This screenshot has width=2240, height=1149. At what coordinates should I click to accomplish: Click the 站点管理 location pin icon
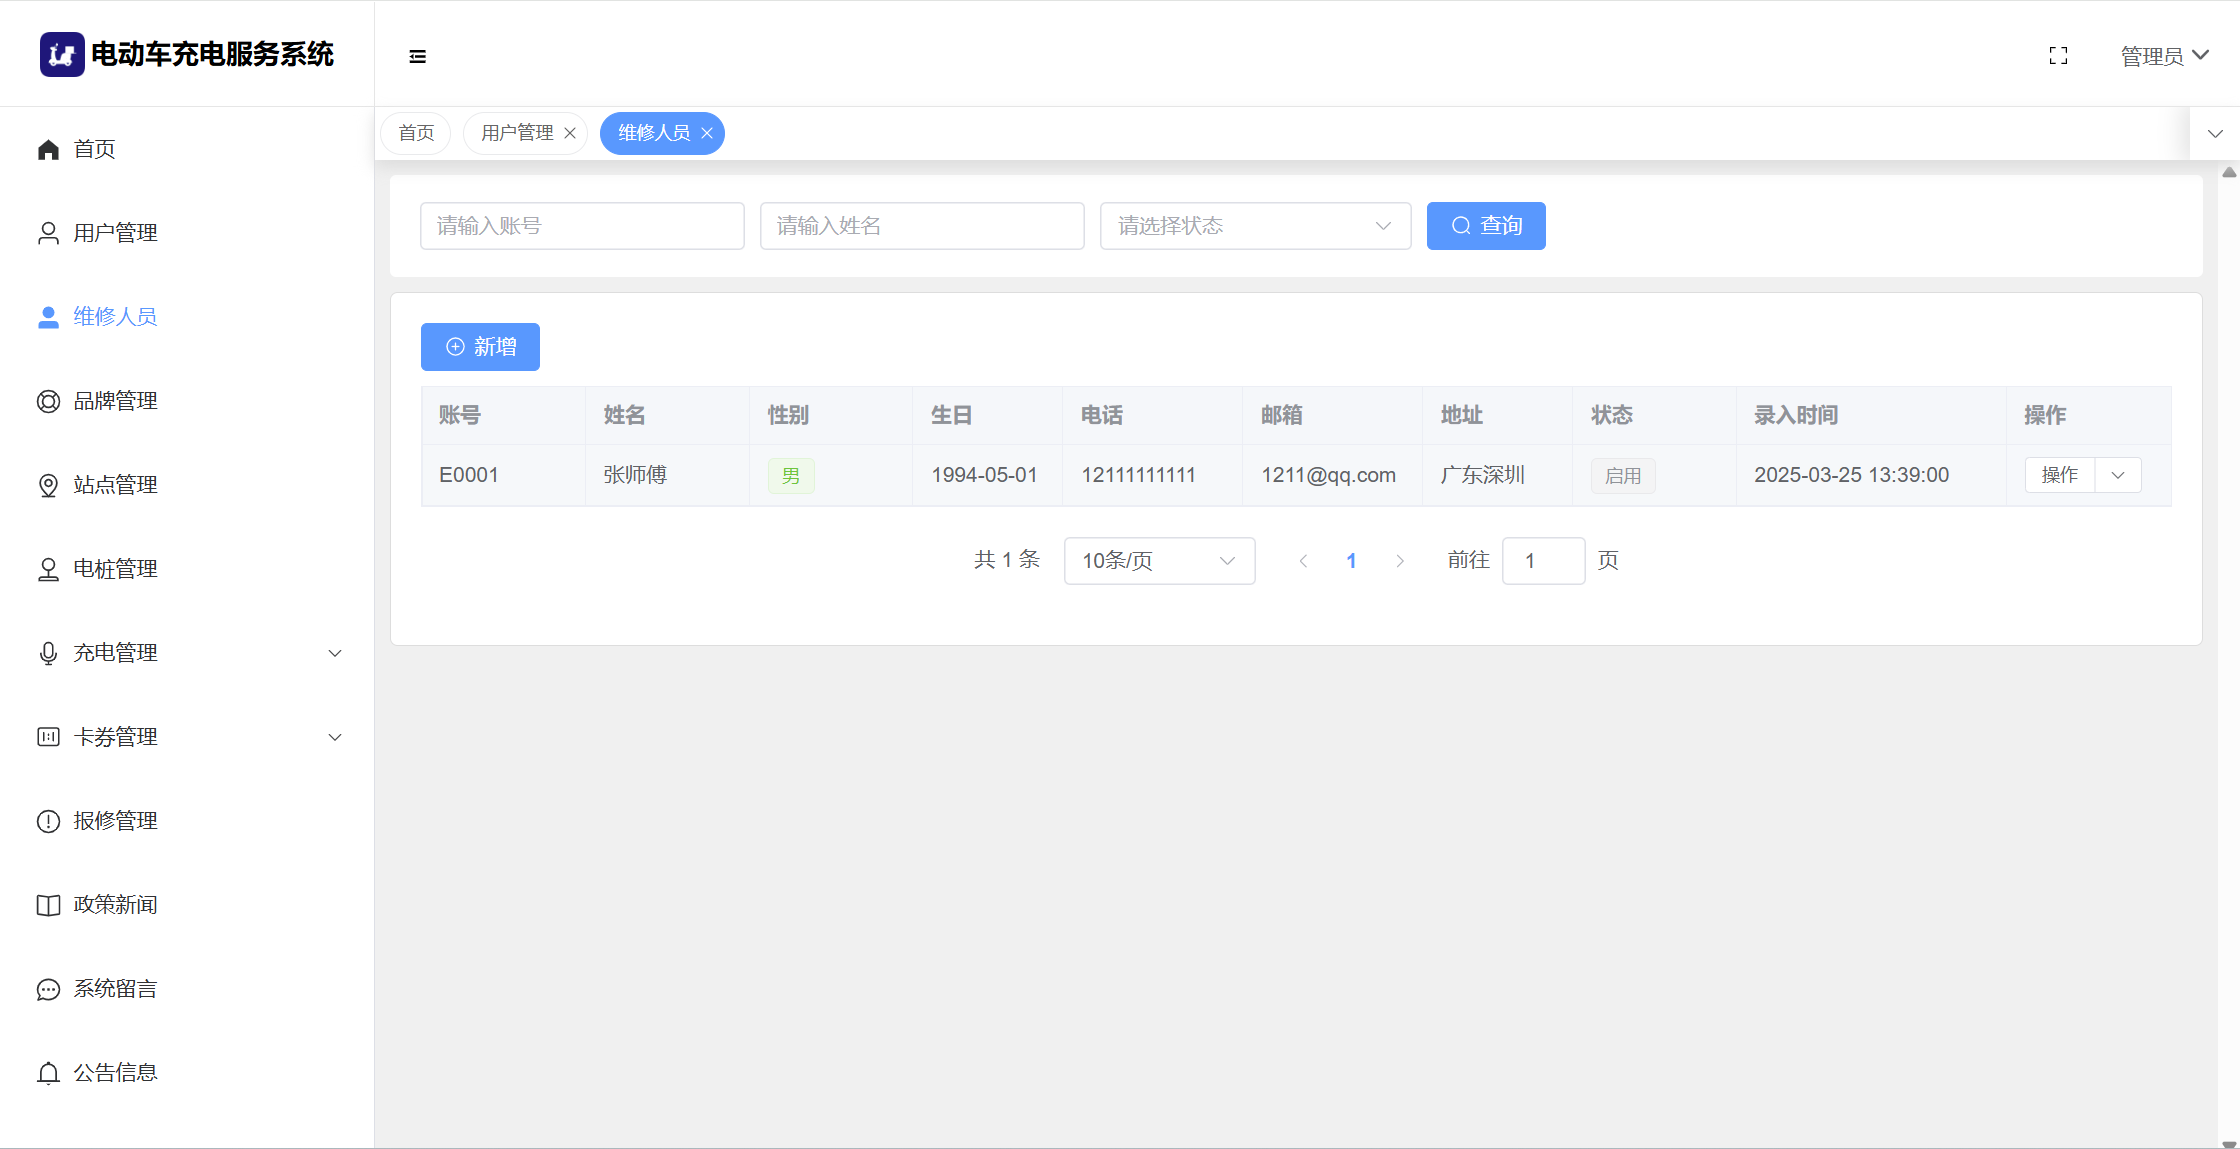[x=48, y=485]
